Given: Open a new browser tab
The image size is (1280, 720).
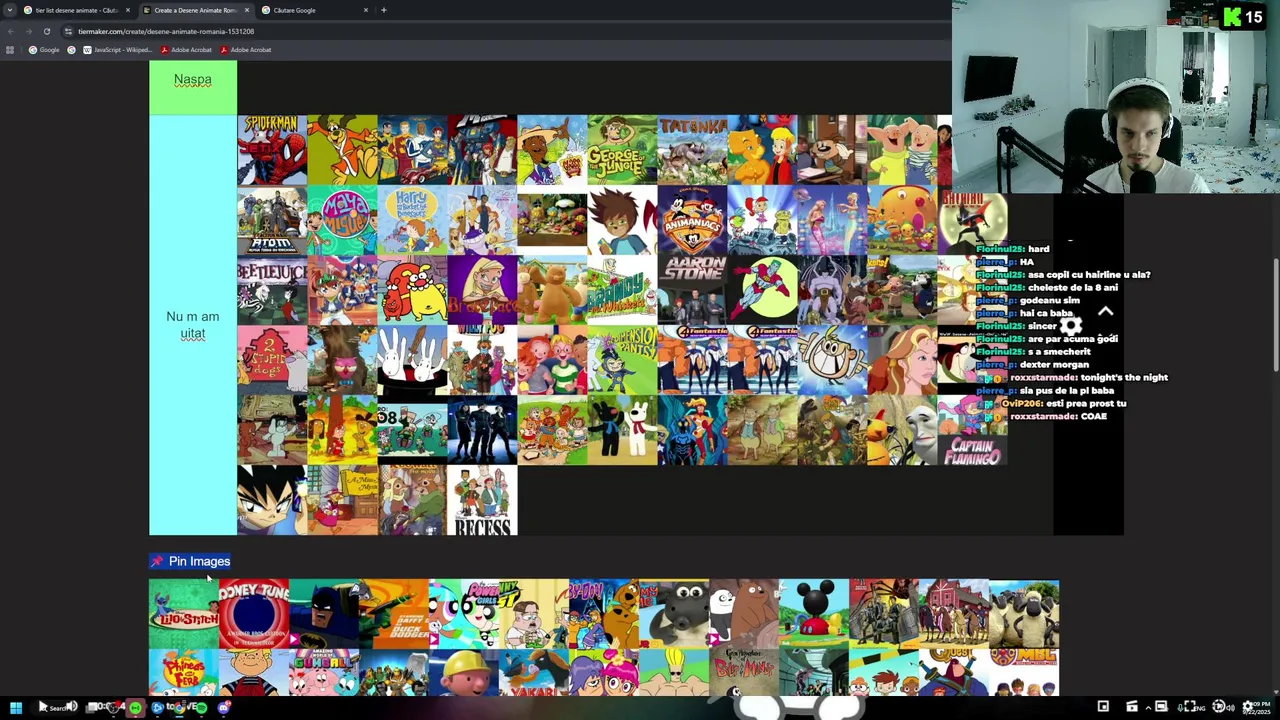Looking at the screenshot, I should pyautogui.click(x=384, y=10).
